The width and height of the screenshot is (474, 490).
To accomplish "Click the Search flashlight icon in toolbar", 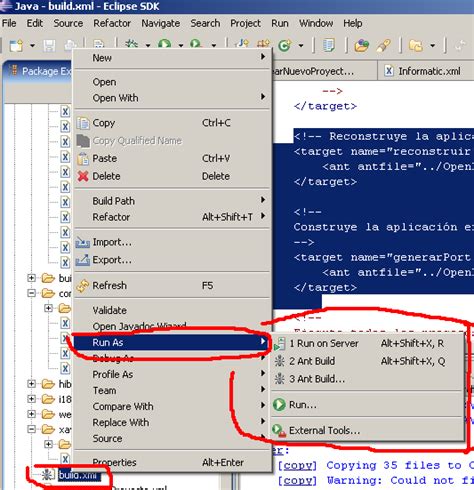I will pyautogui.click(x=384, y=45).
